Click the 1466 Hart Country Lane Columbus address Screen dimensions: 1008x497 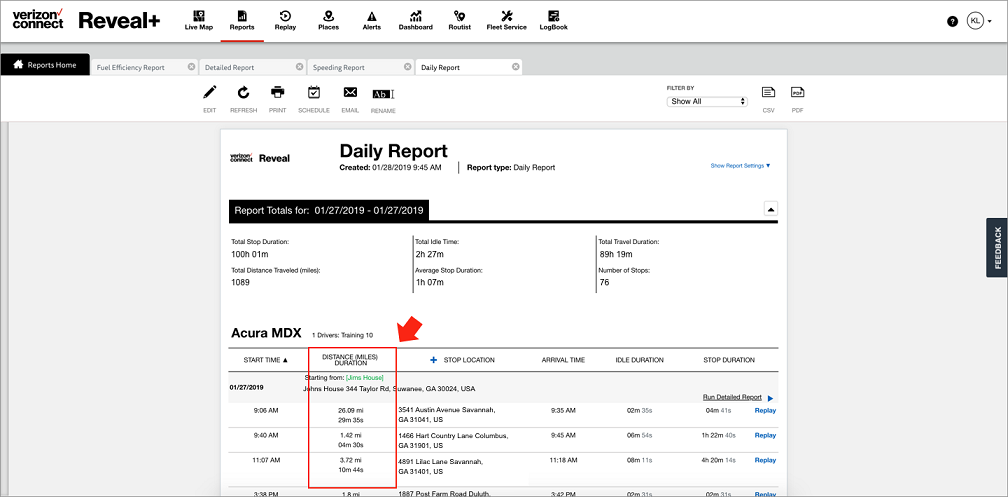(453, 440)
